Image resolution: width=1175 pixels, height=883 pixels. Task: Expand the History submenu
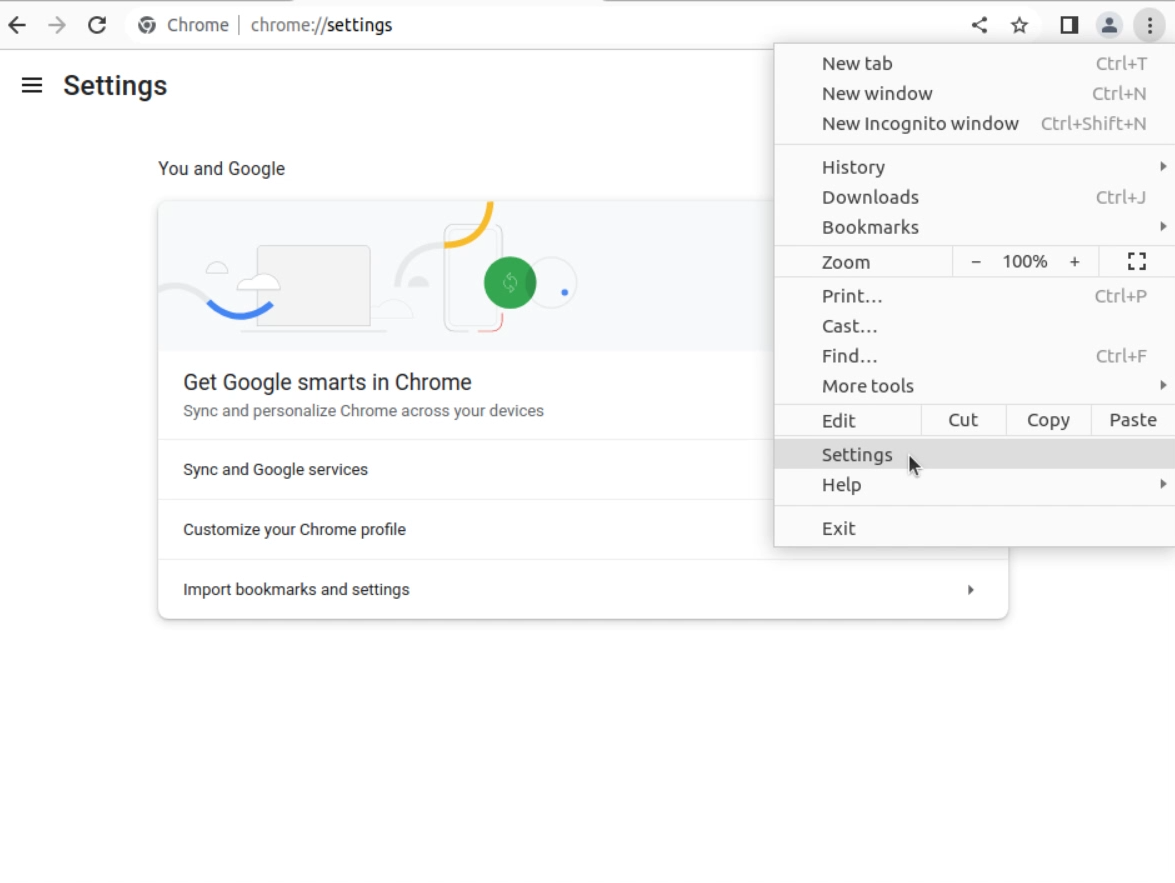974,167
